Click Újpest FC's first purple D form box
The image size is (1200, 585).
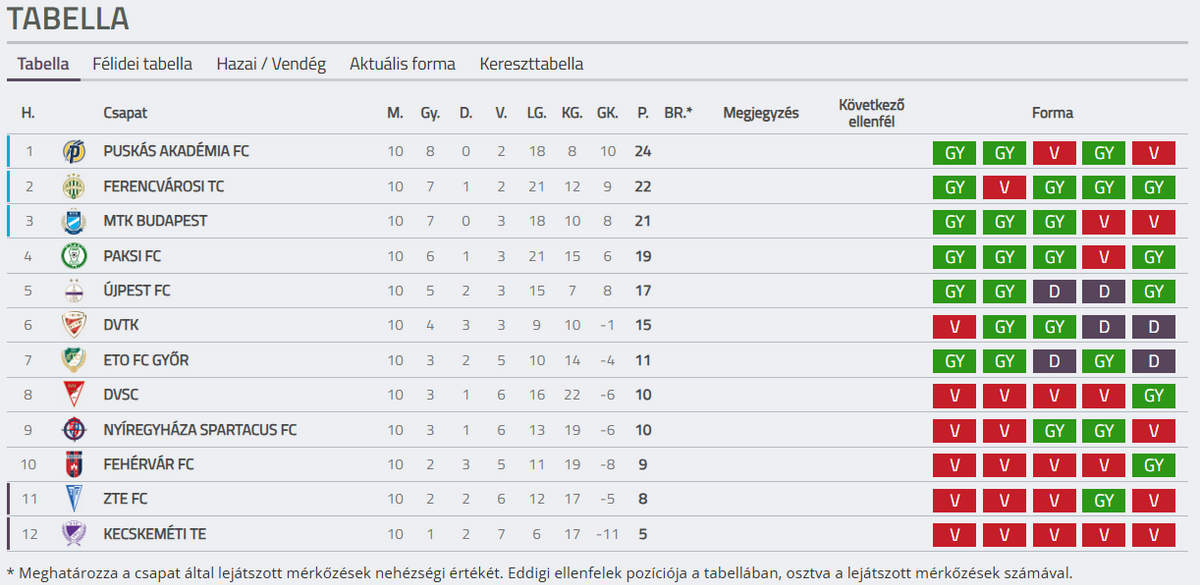tap(1054, 291)
